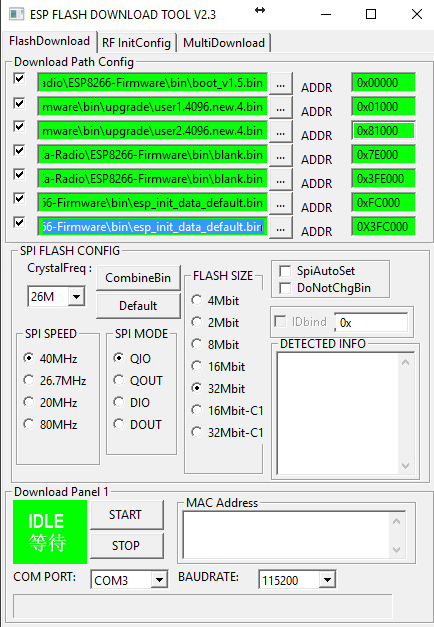
Task: Click browse button beside user2.4096.new.4.bin
Action: pos(281,132)
